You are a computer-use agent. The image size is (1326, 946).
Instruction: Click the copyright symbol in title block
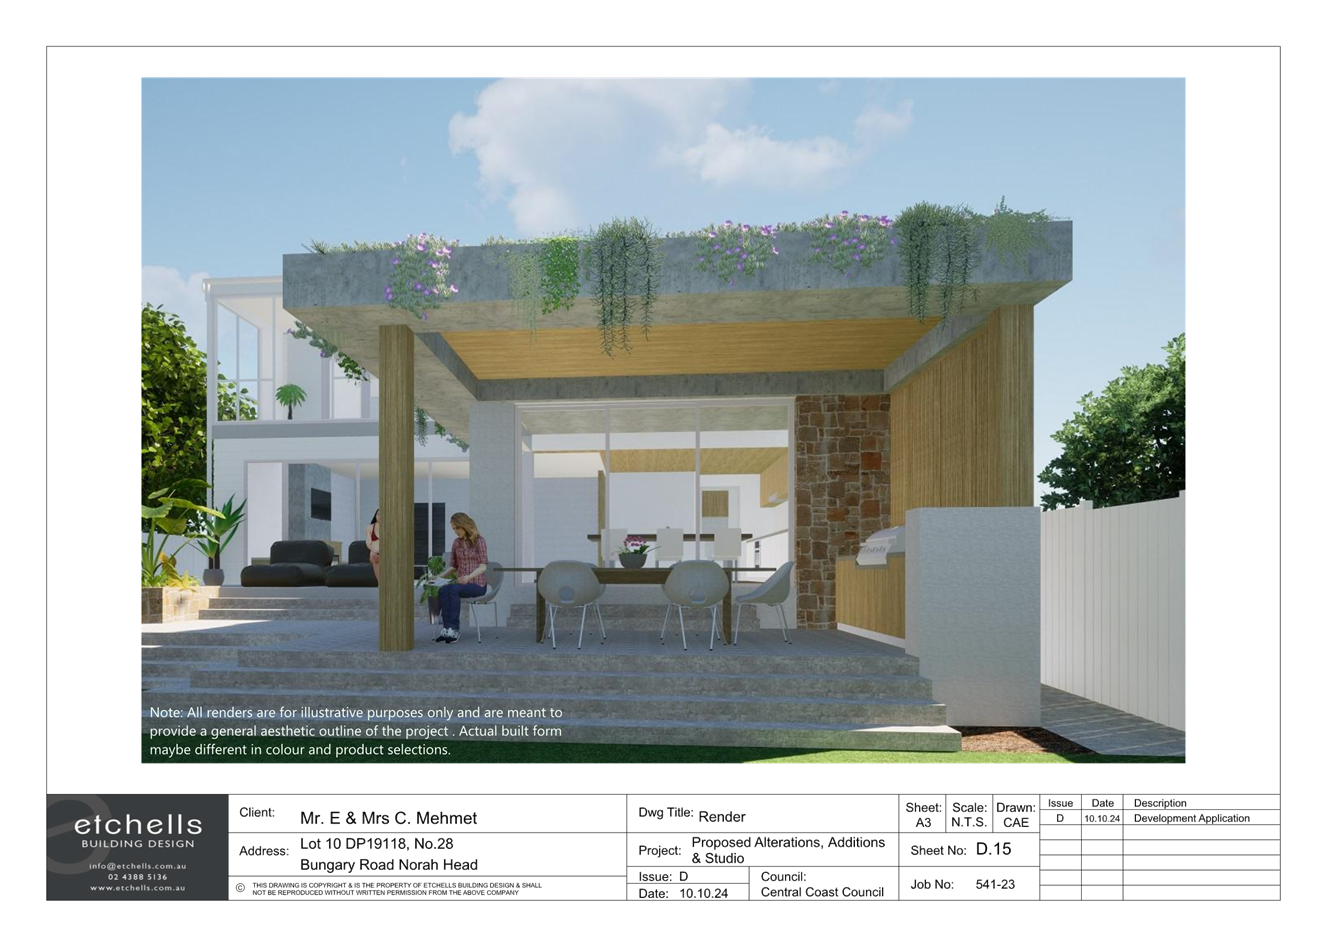(240, 887)
